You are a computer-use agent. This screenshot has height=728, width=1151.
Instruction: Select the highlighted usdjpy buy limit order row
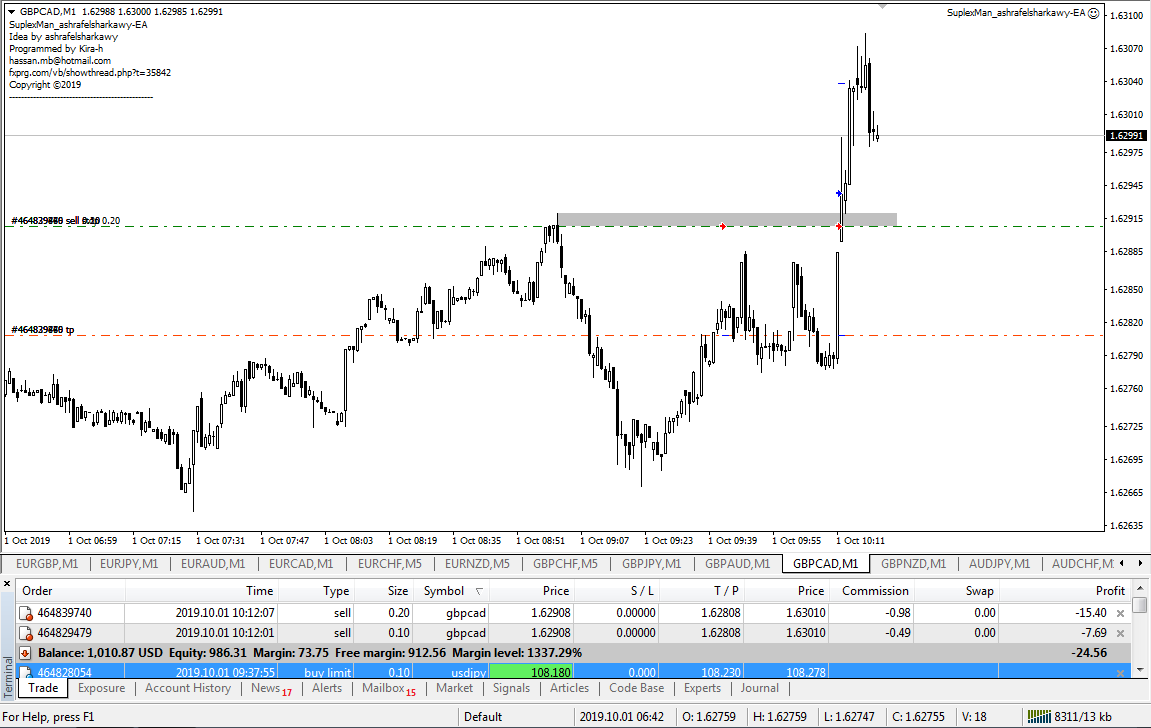(x=300, y=673)
